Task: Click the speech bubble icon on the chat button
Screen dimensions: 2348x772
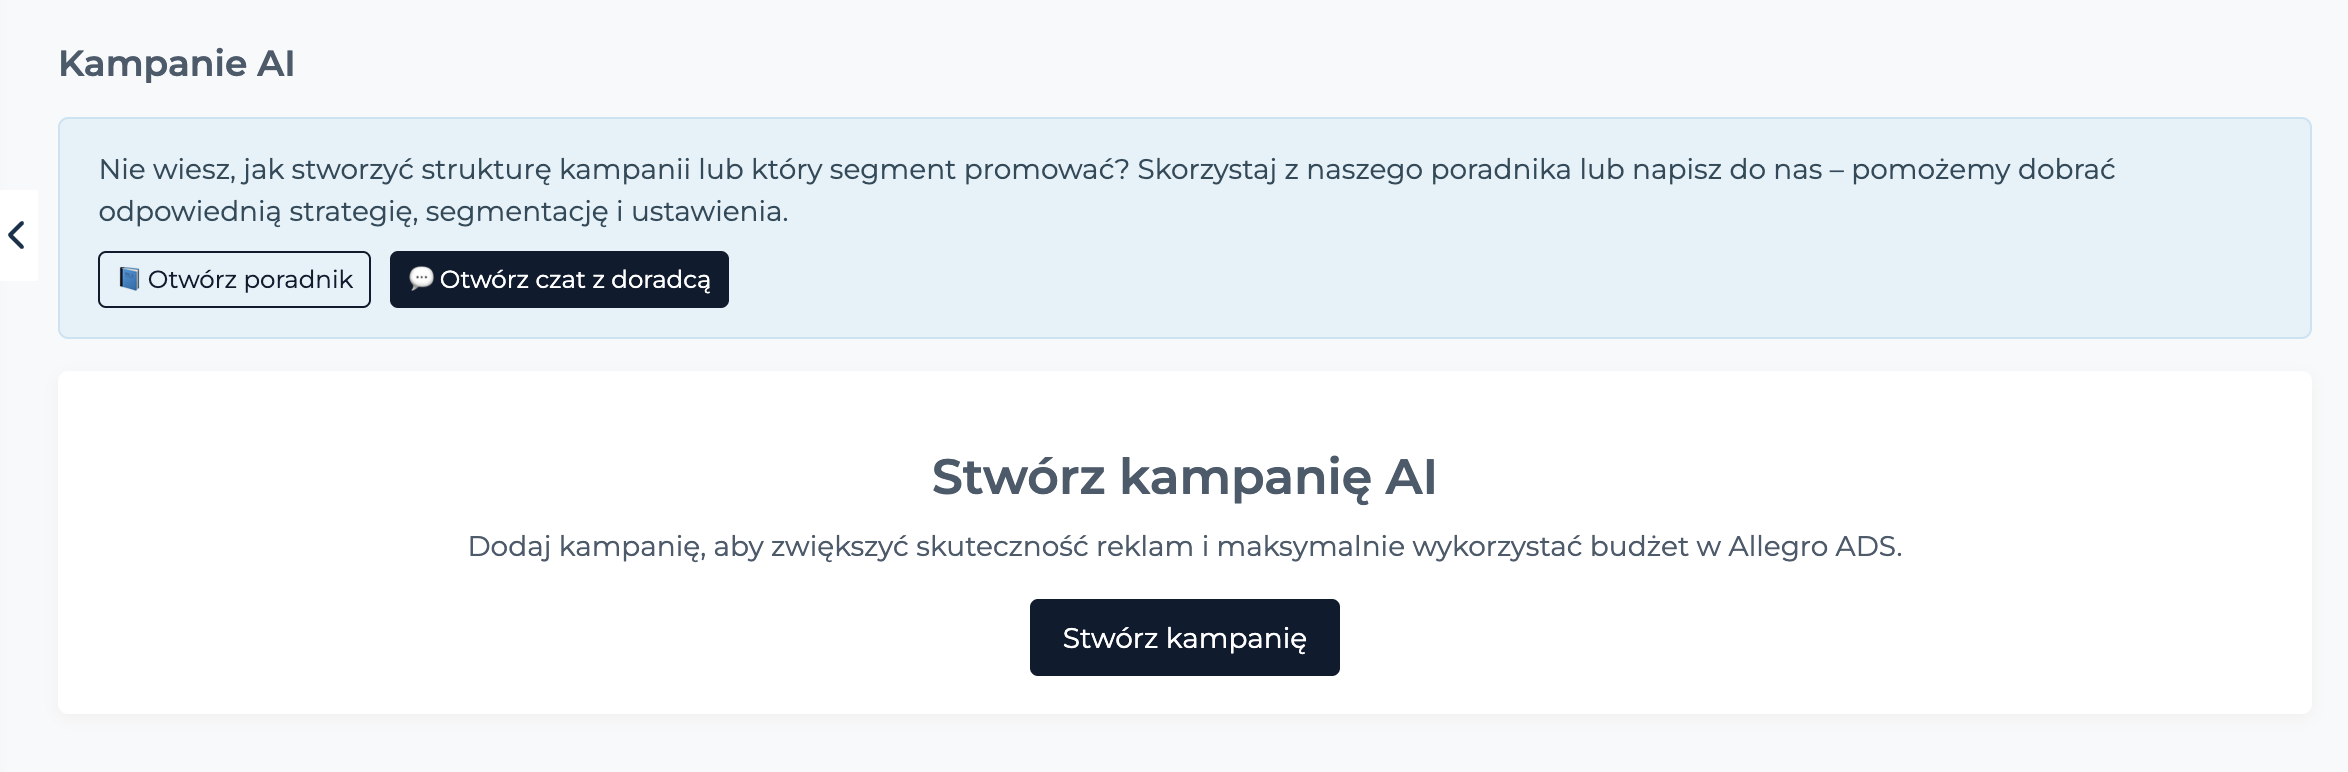Action: [x=422, y=278]
